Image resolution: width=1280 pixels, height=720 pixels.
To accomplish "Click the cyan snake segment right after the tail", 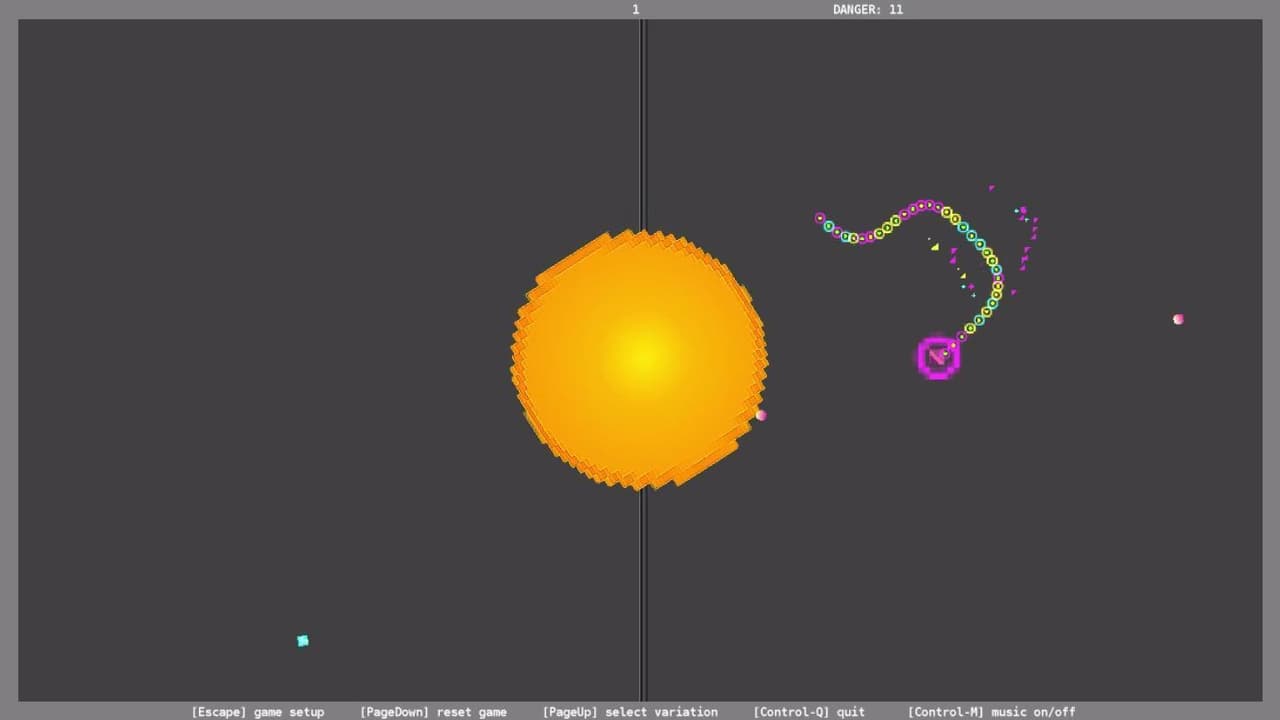I will (x=829, y=226).
